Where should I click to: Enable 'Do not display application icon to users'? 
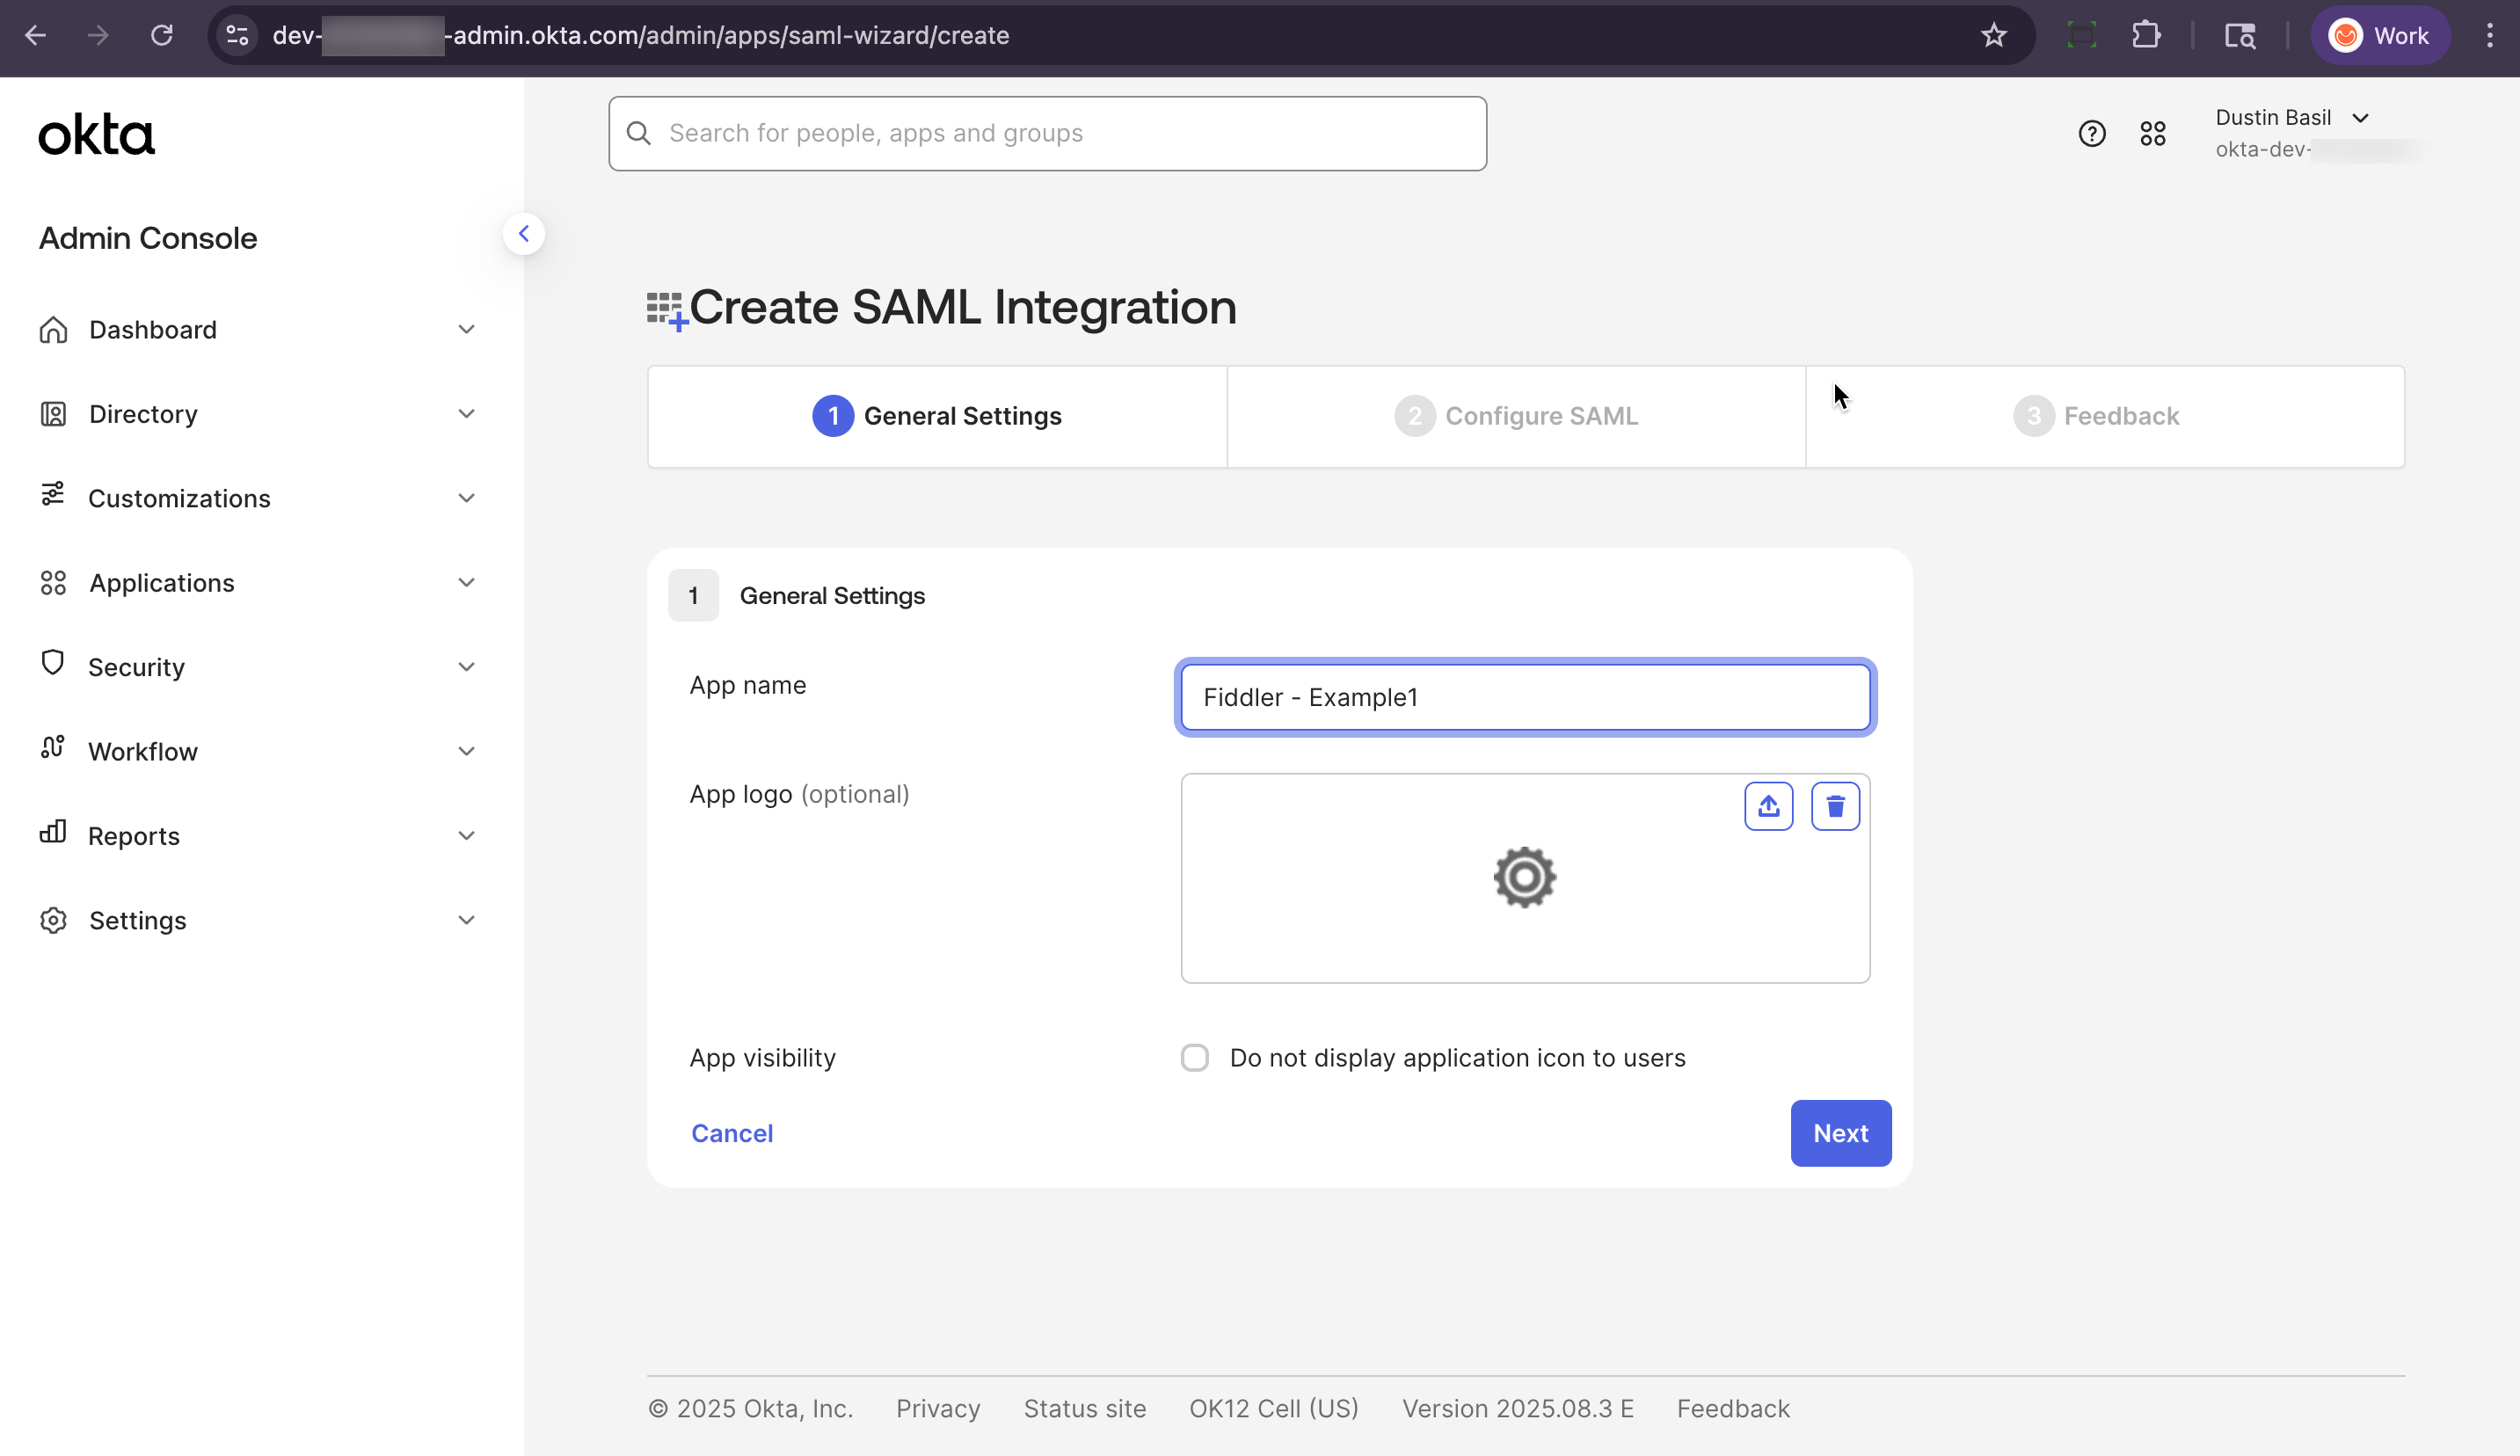pos(1195,1057)
